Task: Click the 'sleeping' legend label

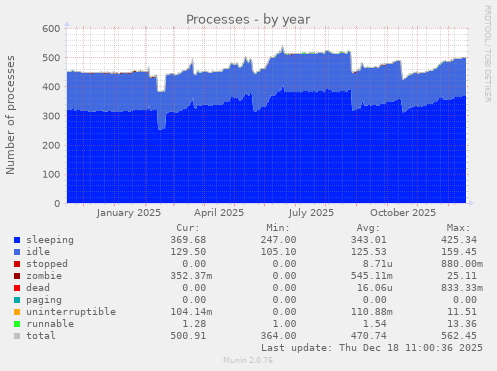Action: 50,240
